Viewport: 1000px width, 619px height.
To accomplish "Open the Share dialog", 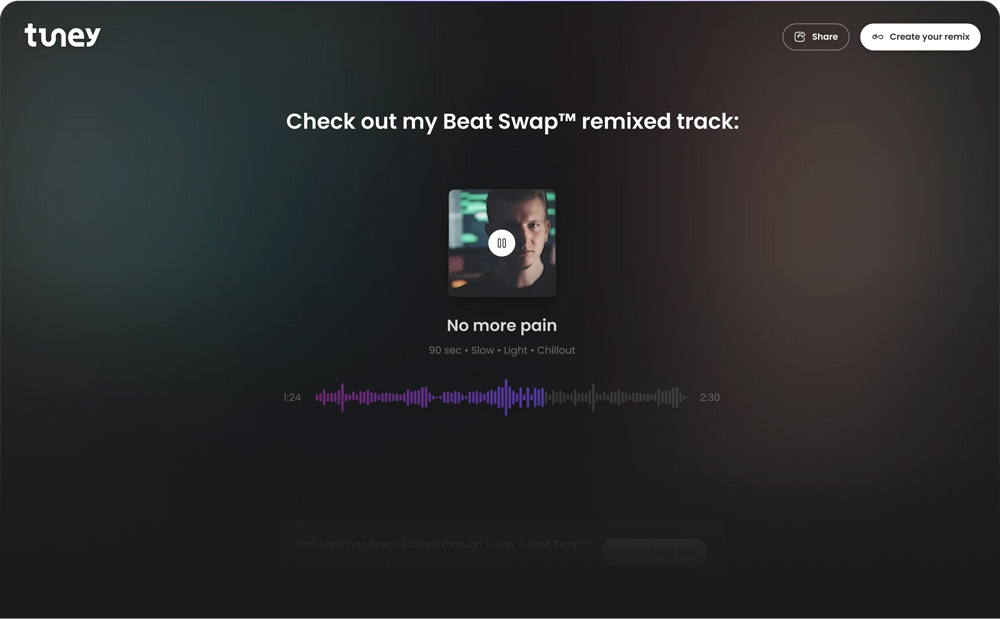I will point(816,37).
